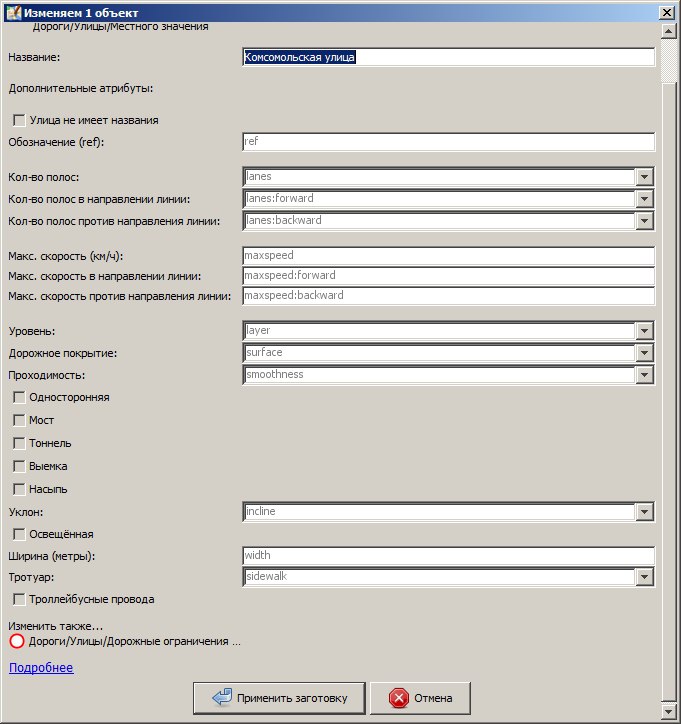Image resolution: width=681 pixels, height=724 pixels.
Task: Click the JOSM icon in title bar
Action: (x=13, y=12)
